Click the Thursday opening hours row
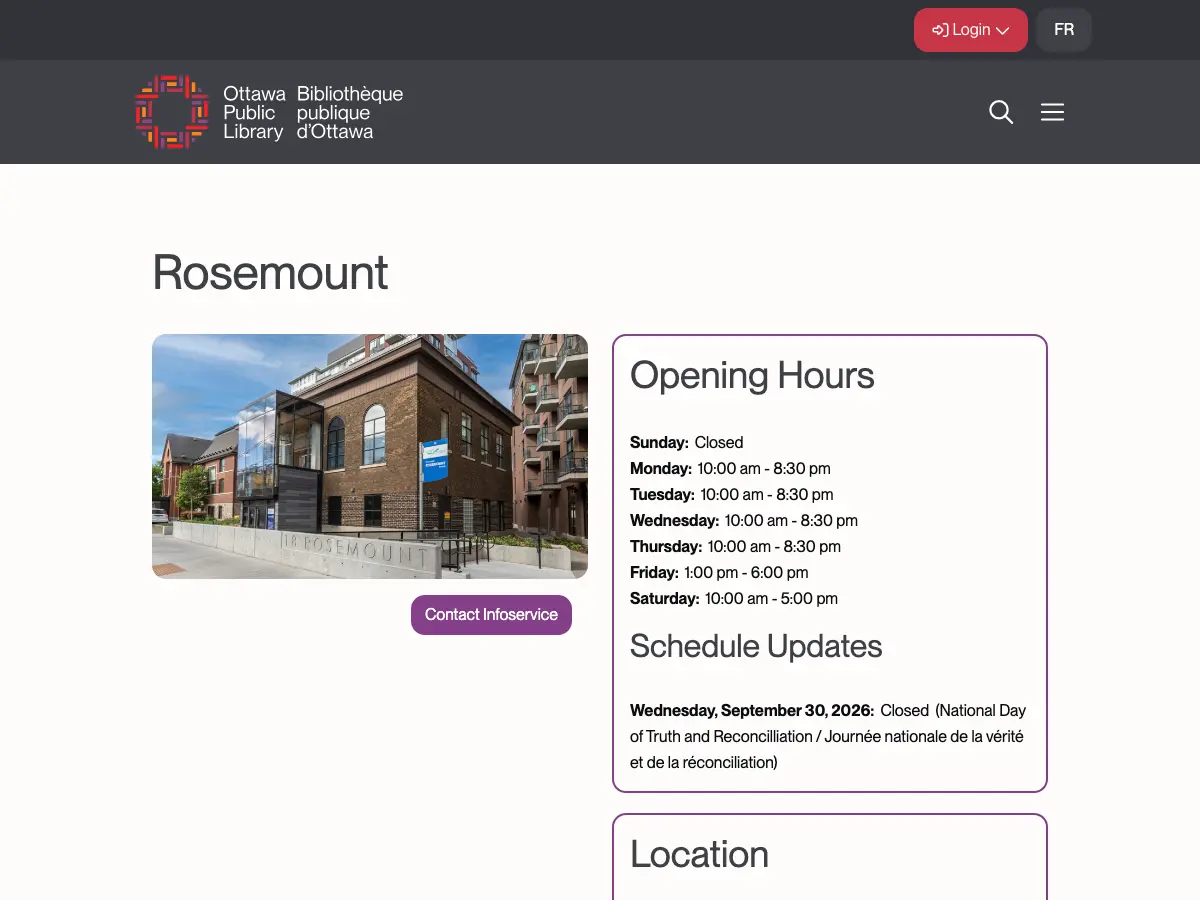The height and width of the screenshot is (900, 1200). 735,546
